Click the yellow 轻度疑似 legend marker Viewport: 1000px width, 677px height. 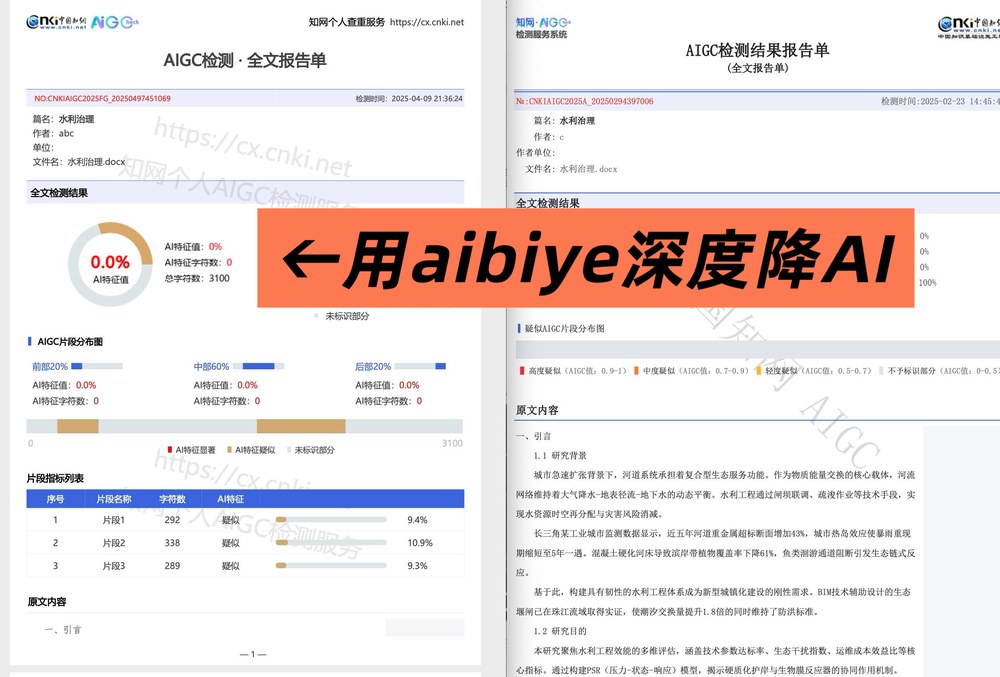tap(758, 370)
